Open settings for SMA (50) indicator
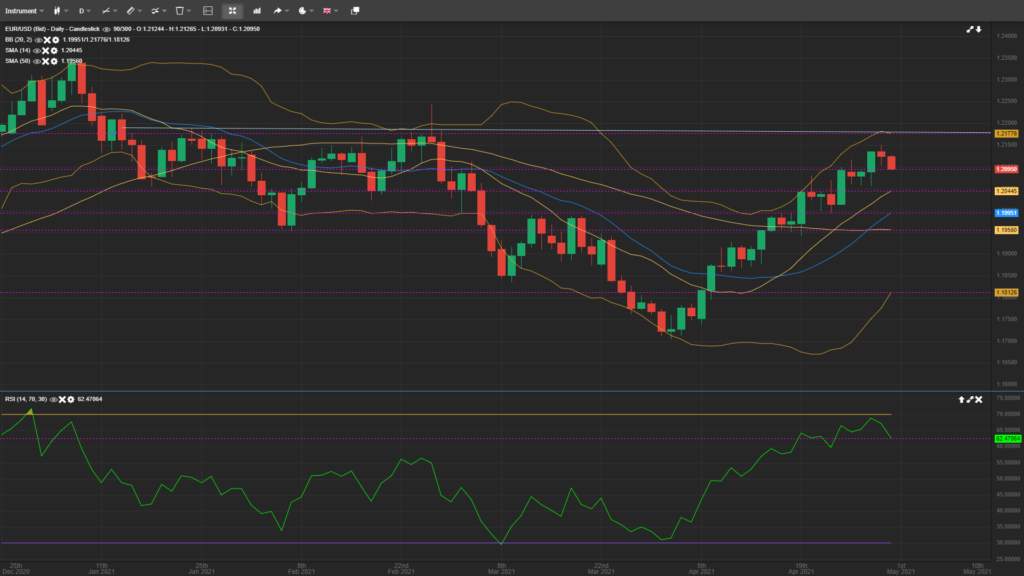 (x=54, y=61)
